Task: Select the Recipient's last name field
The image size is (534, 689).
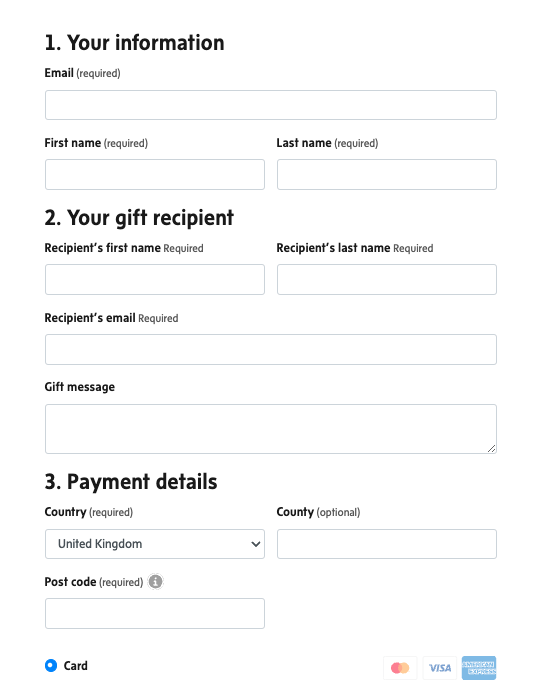Action: (x=387, y=279)
